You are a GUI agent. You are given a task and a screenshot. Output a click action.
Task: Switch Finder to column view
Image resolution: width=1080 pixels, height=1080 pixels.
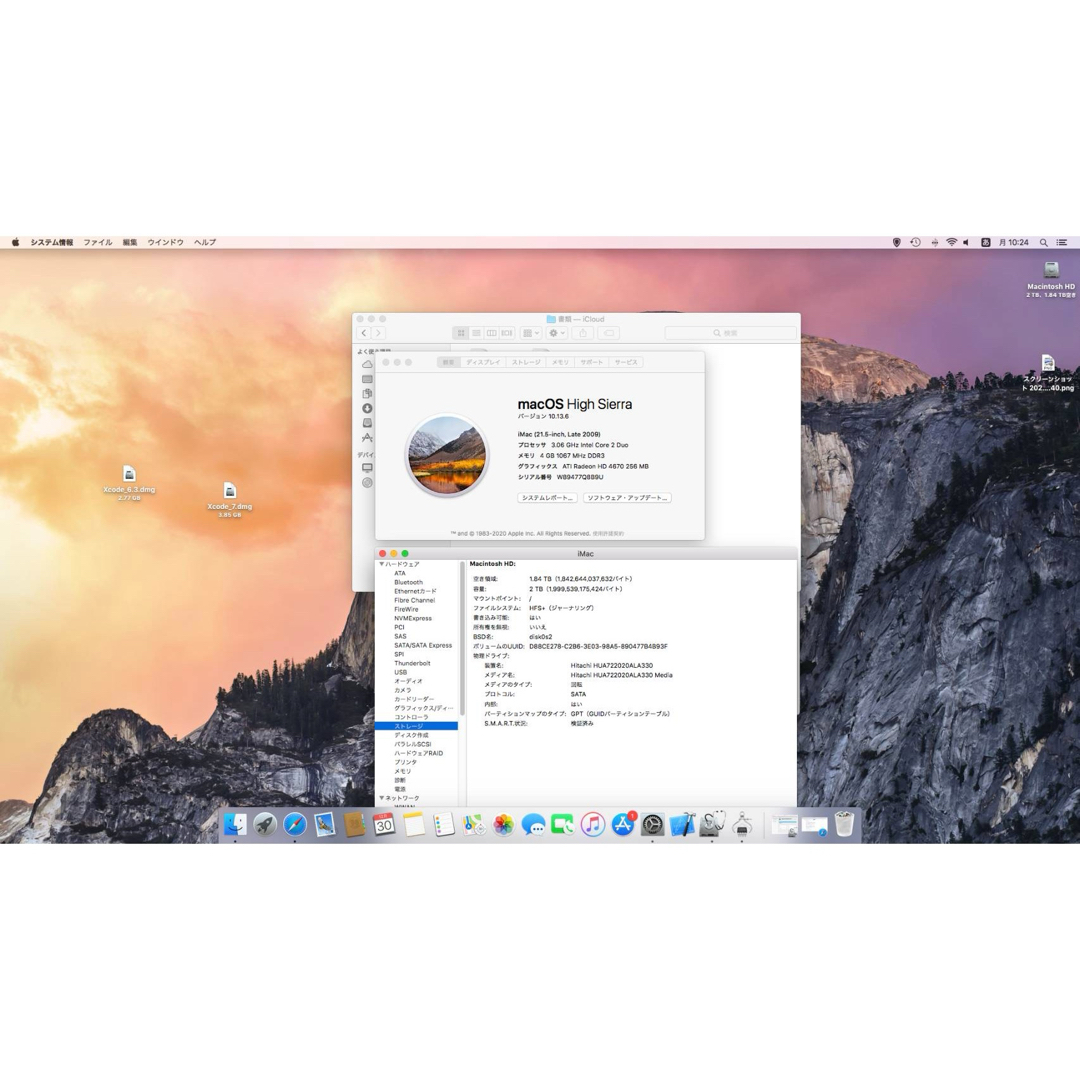point(491,333)
